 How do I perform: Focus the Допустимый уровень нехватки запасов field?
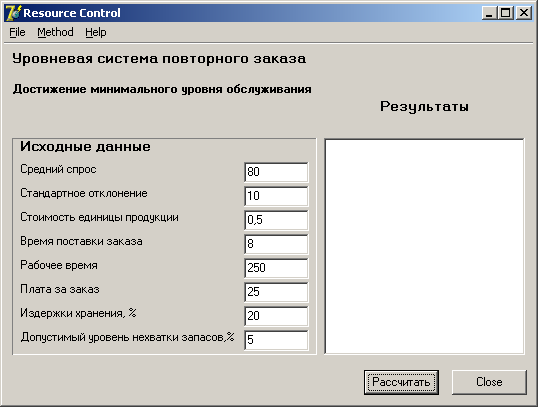point(276,340)
